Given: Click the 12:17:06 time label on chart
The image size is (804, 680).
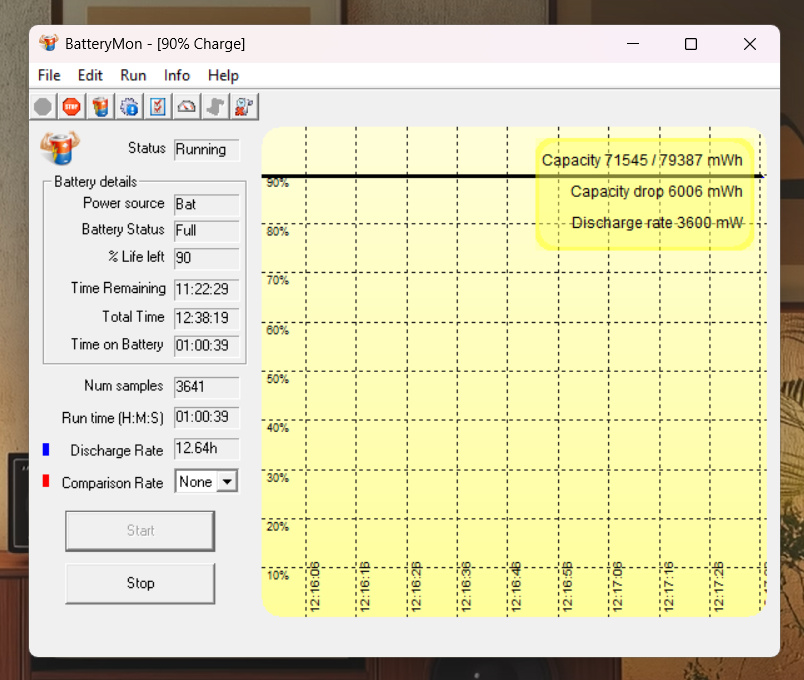Looking at the screenshot, I should point(617,587).
